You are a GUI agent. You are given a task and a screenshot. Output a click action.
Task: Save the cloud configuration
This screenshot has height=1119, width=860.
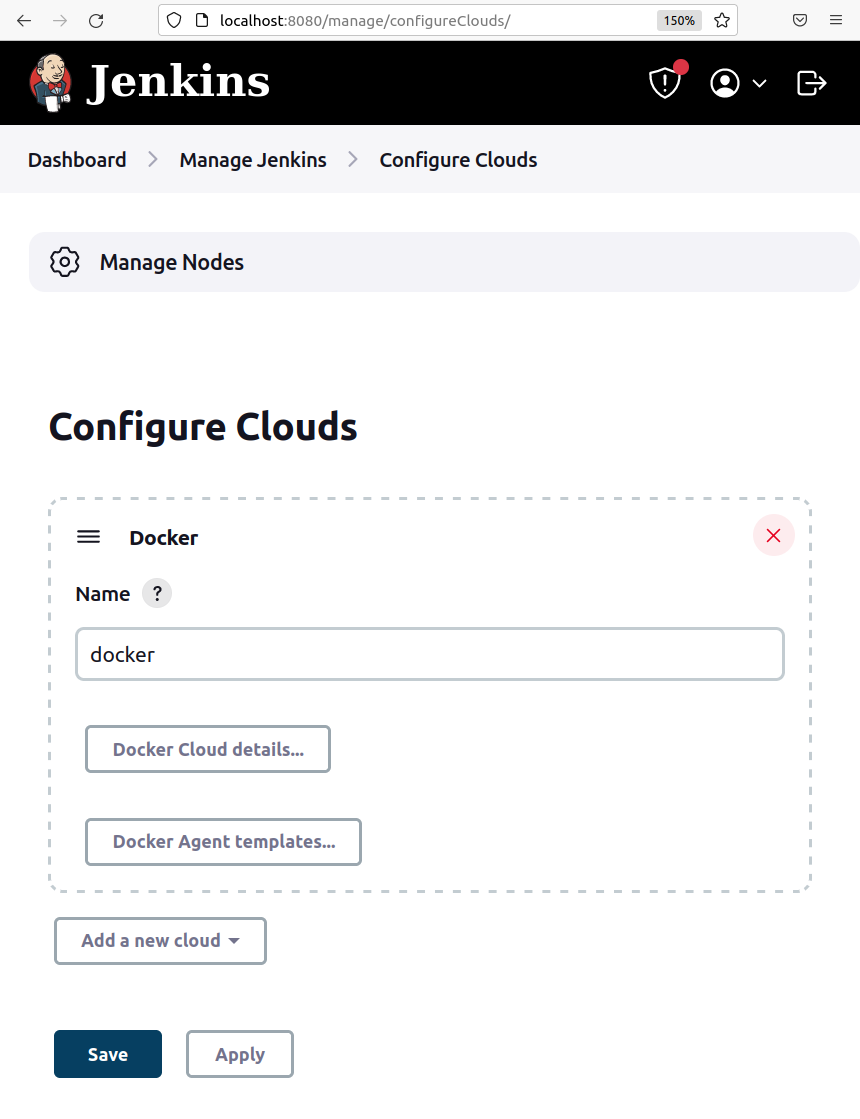click(108, 1054)
